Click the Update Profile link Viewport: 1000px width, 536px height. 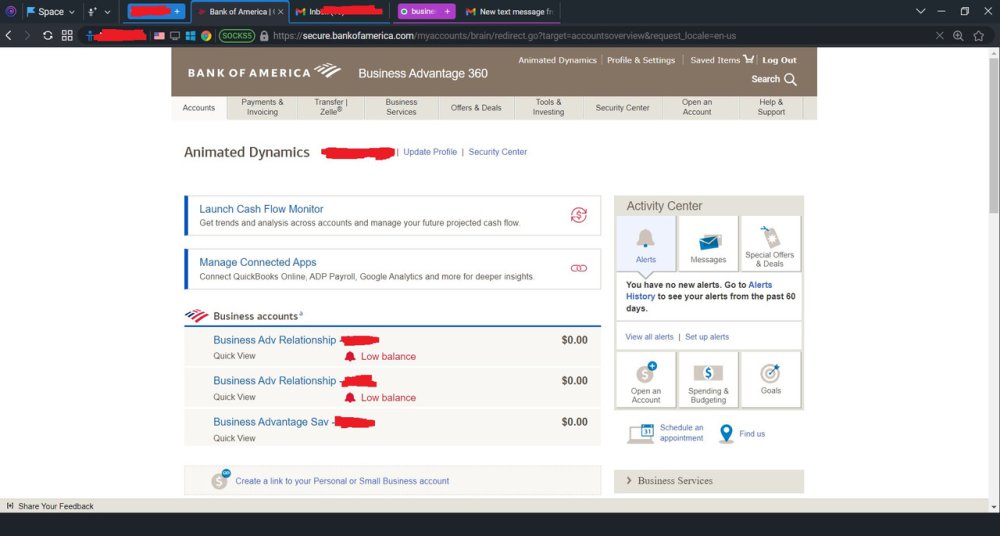point(430,152)
